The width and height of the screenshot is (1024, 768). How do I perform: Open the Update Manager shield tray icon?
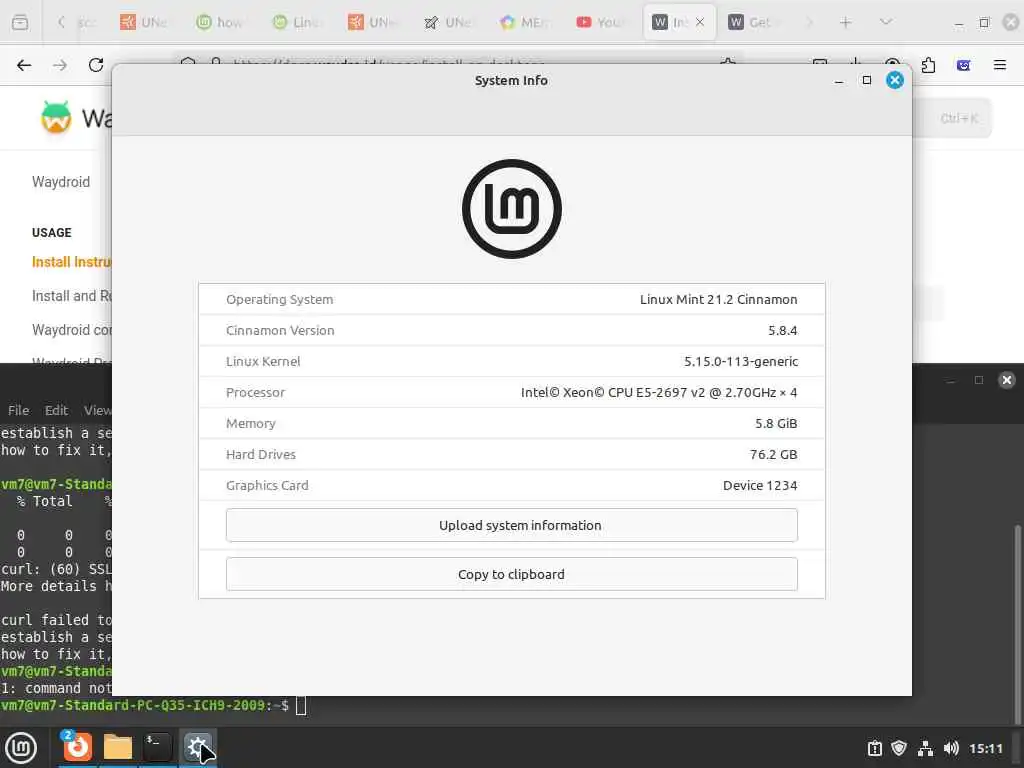[x=899, y=748]
